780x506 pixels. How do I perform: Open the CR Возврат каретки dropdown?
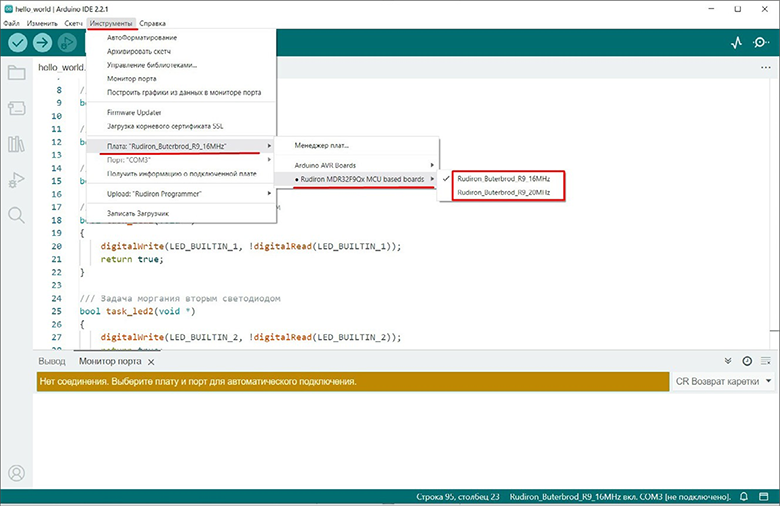click(x=723, y=382)
